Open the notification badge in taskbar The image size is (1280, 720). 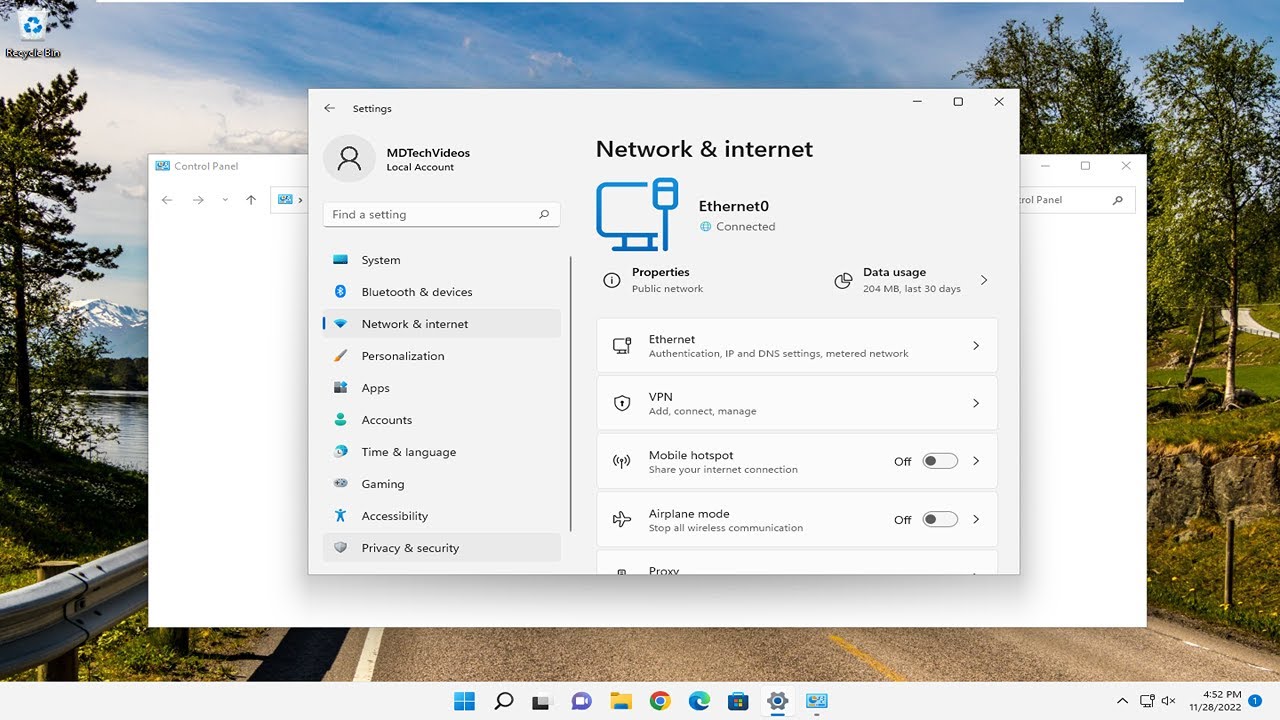pyautogui.click(x=1255, y=701)
